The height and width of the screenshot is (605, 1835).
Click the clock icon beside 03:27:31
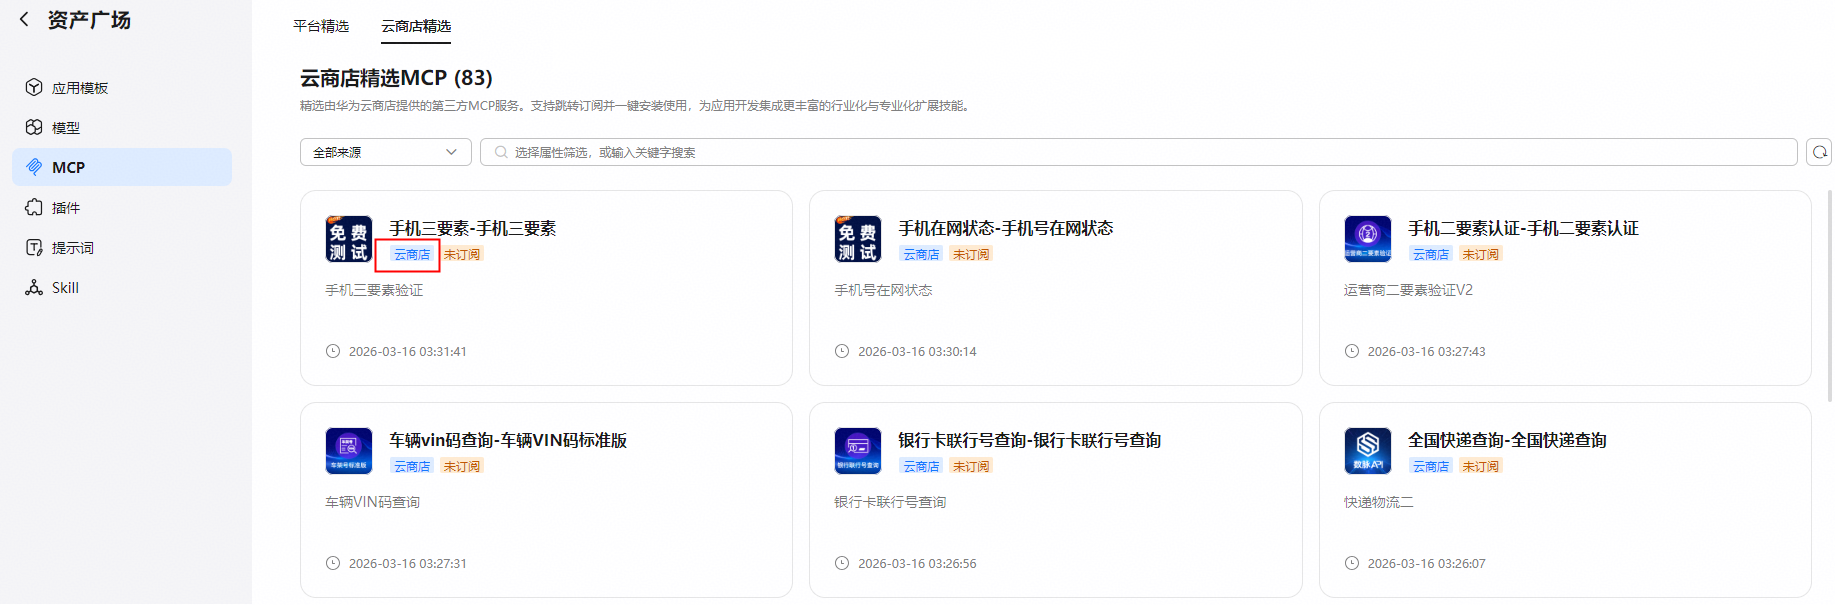[333, 563]
